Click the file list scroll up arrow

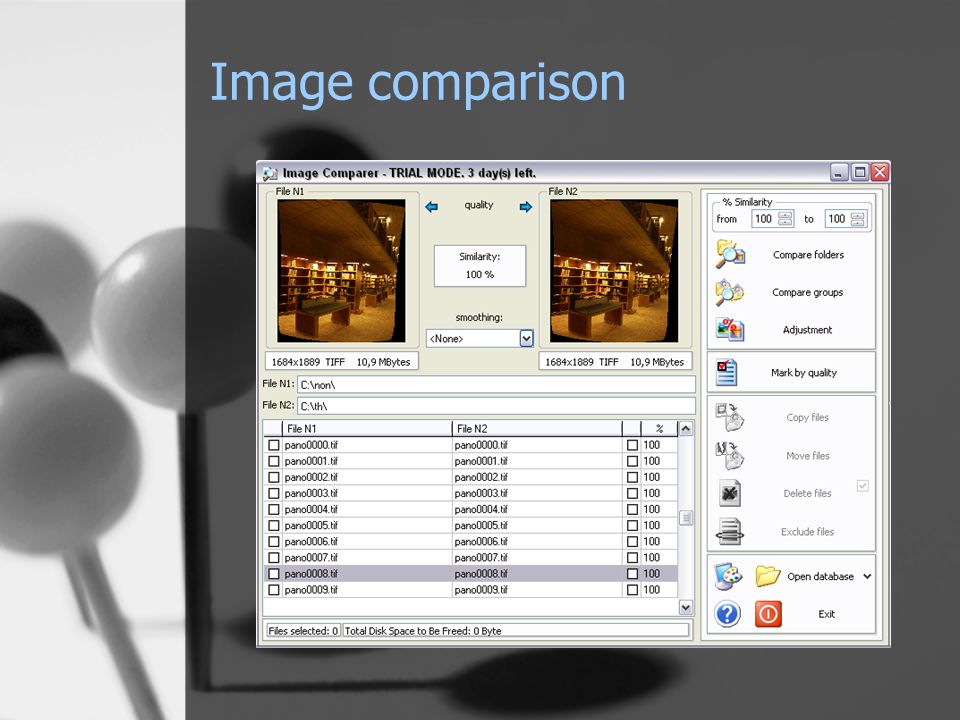pyautogui.click(x=686, y=429)
